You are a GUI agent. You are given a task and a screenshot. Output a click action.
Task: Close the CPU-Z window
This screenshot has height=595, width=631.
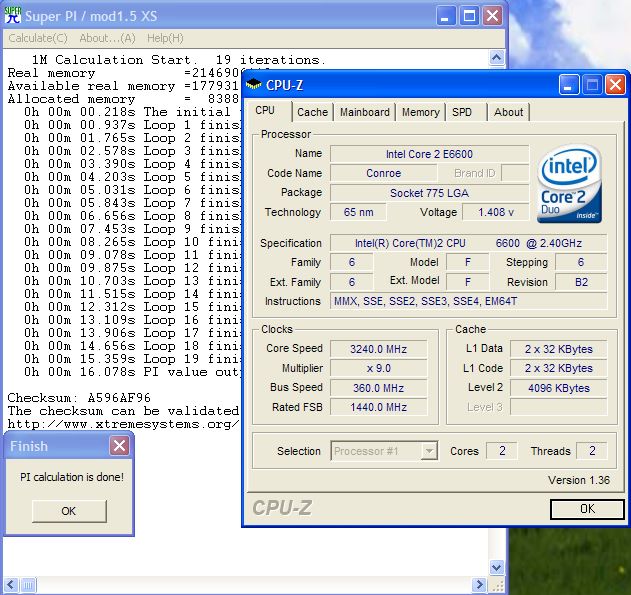(615, 85)
